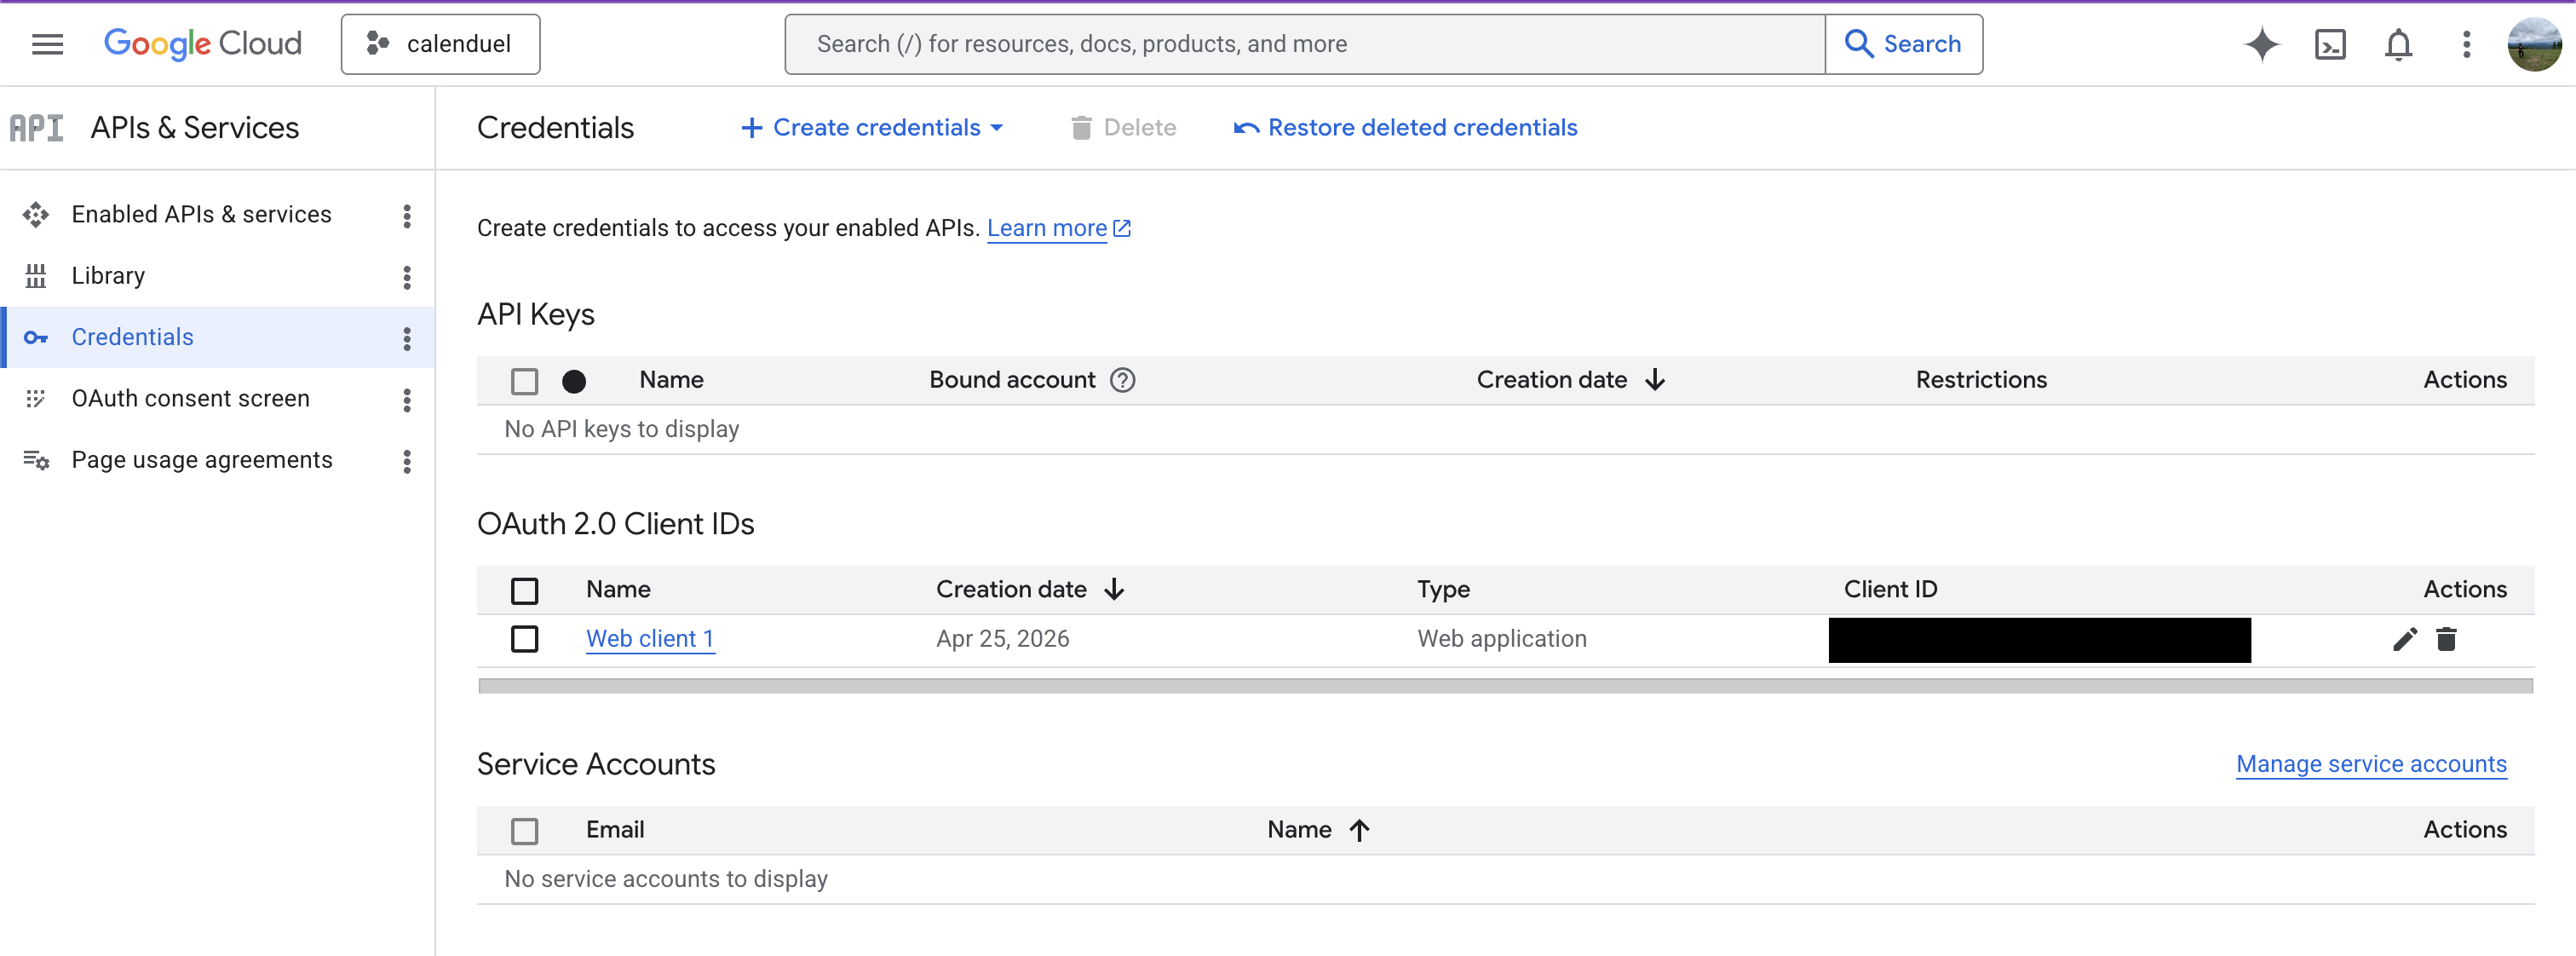Open more options for Enabled APIs & services
Viewport: 2576px width, 956px height.
(x=406, y=216)
